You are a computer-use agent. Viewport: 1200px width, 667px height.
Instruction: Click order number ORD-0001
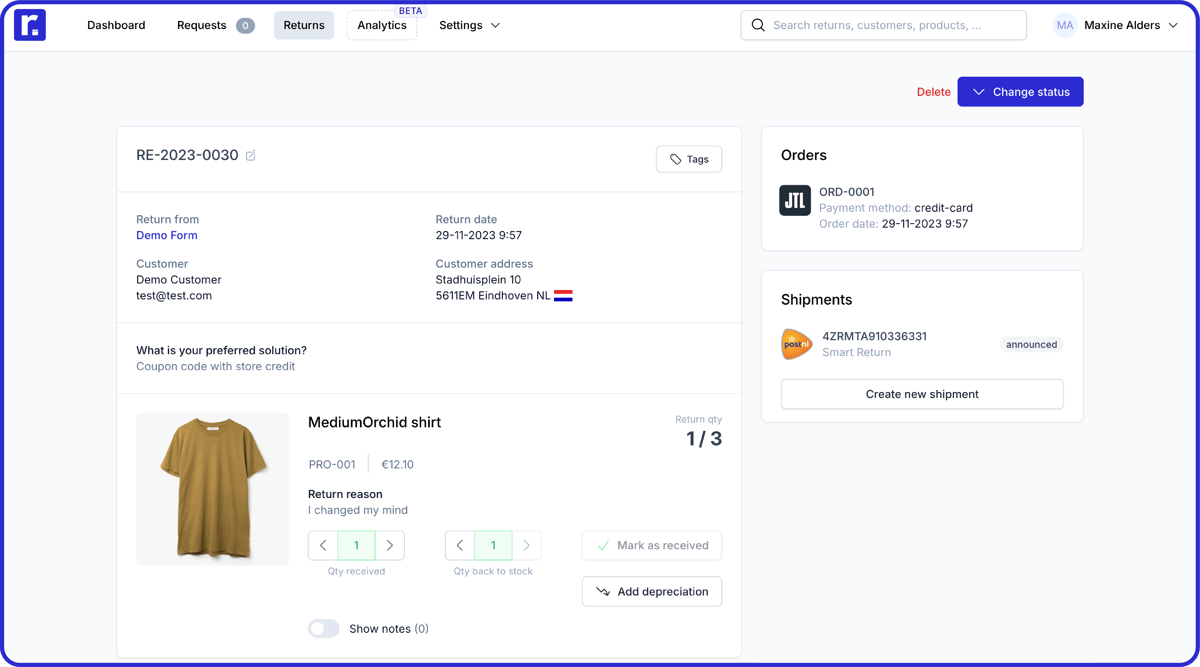[847, 192]
